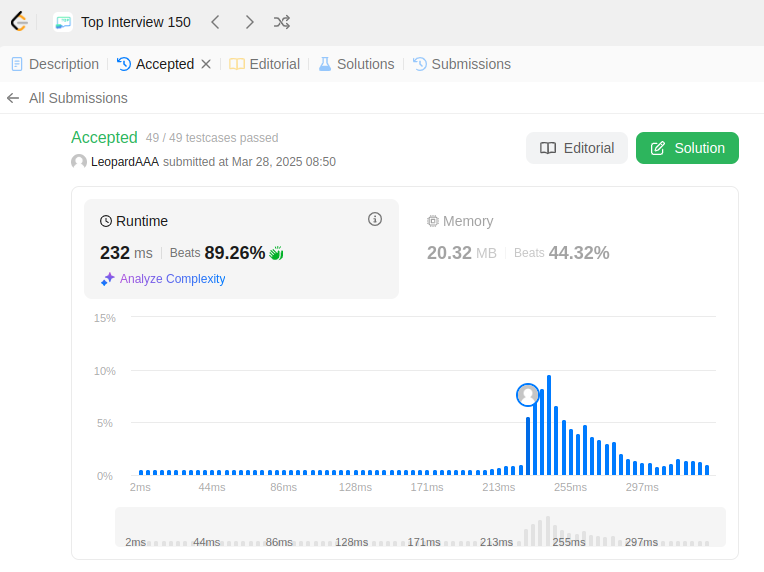Screen dimensions: 764x572
Task: Click the Top Interview 150 list icon
Action: click(63, 22)
